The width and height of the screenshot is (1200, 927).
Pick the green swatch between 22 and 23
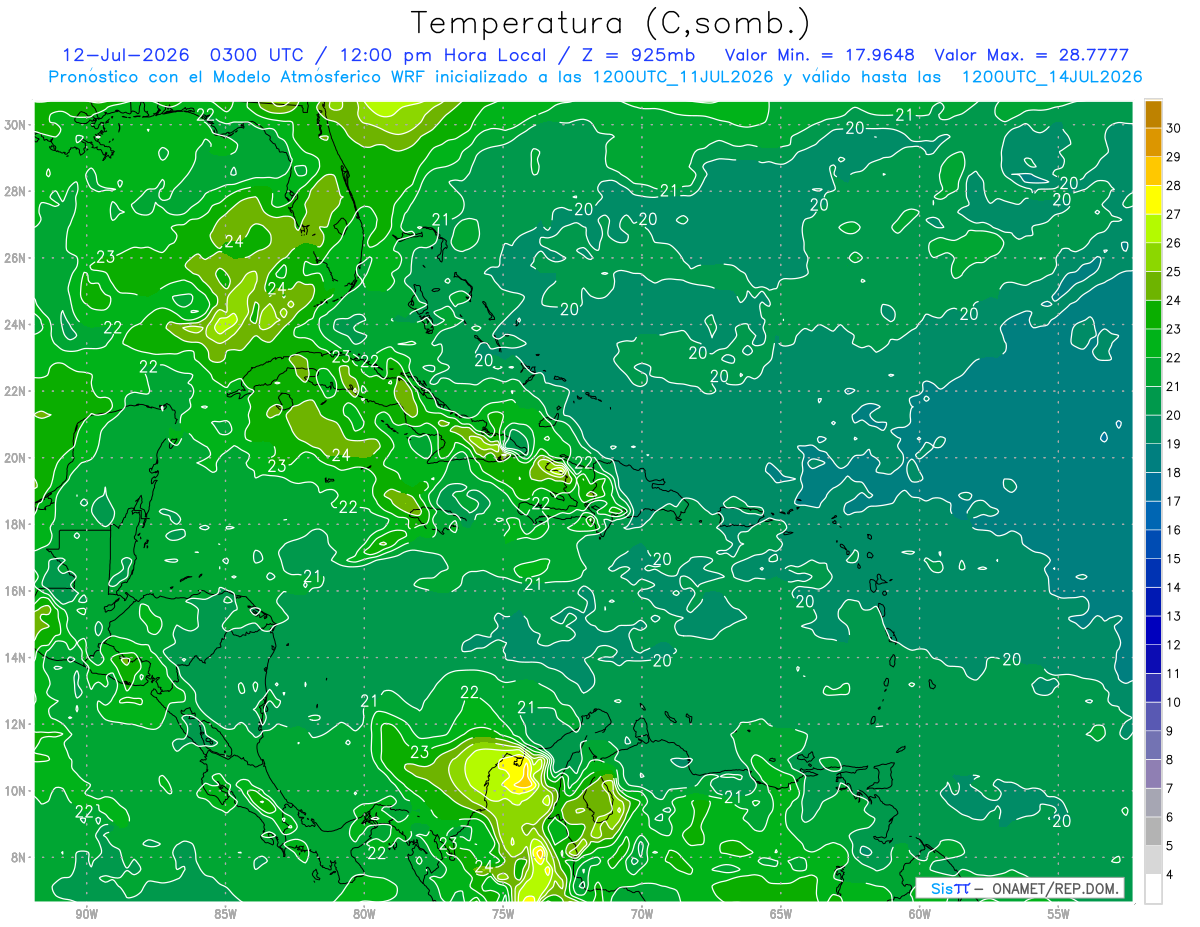pos(1153,343)
